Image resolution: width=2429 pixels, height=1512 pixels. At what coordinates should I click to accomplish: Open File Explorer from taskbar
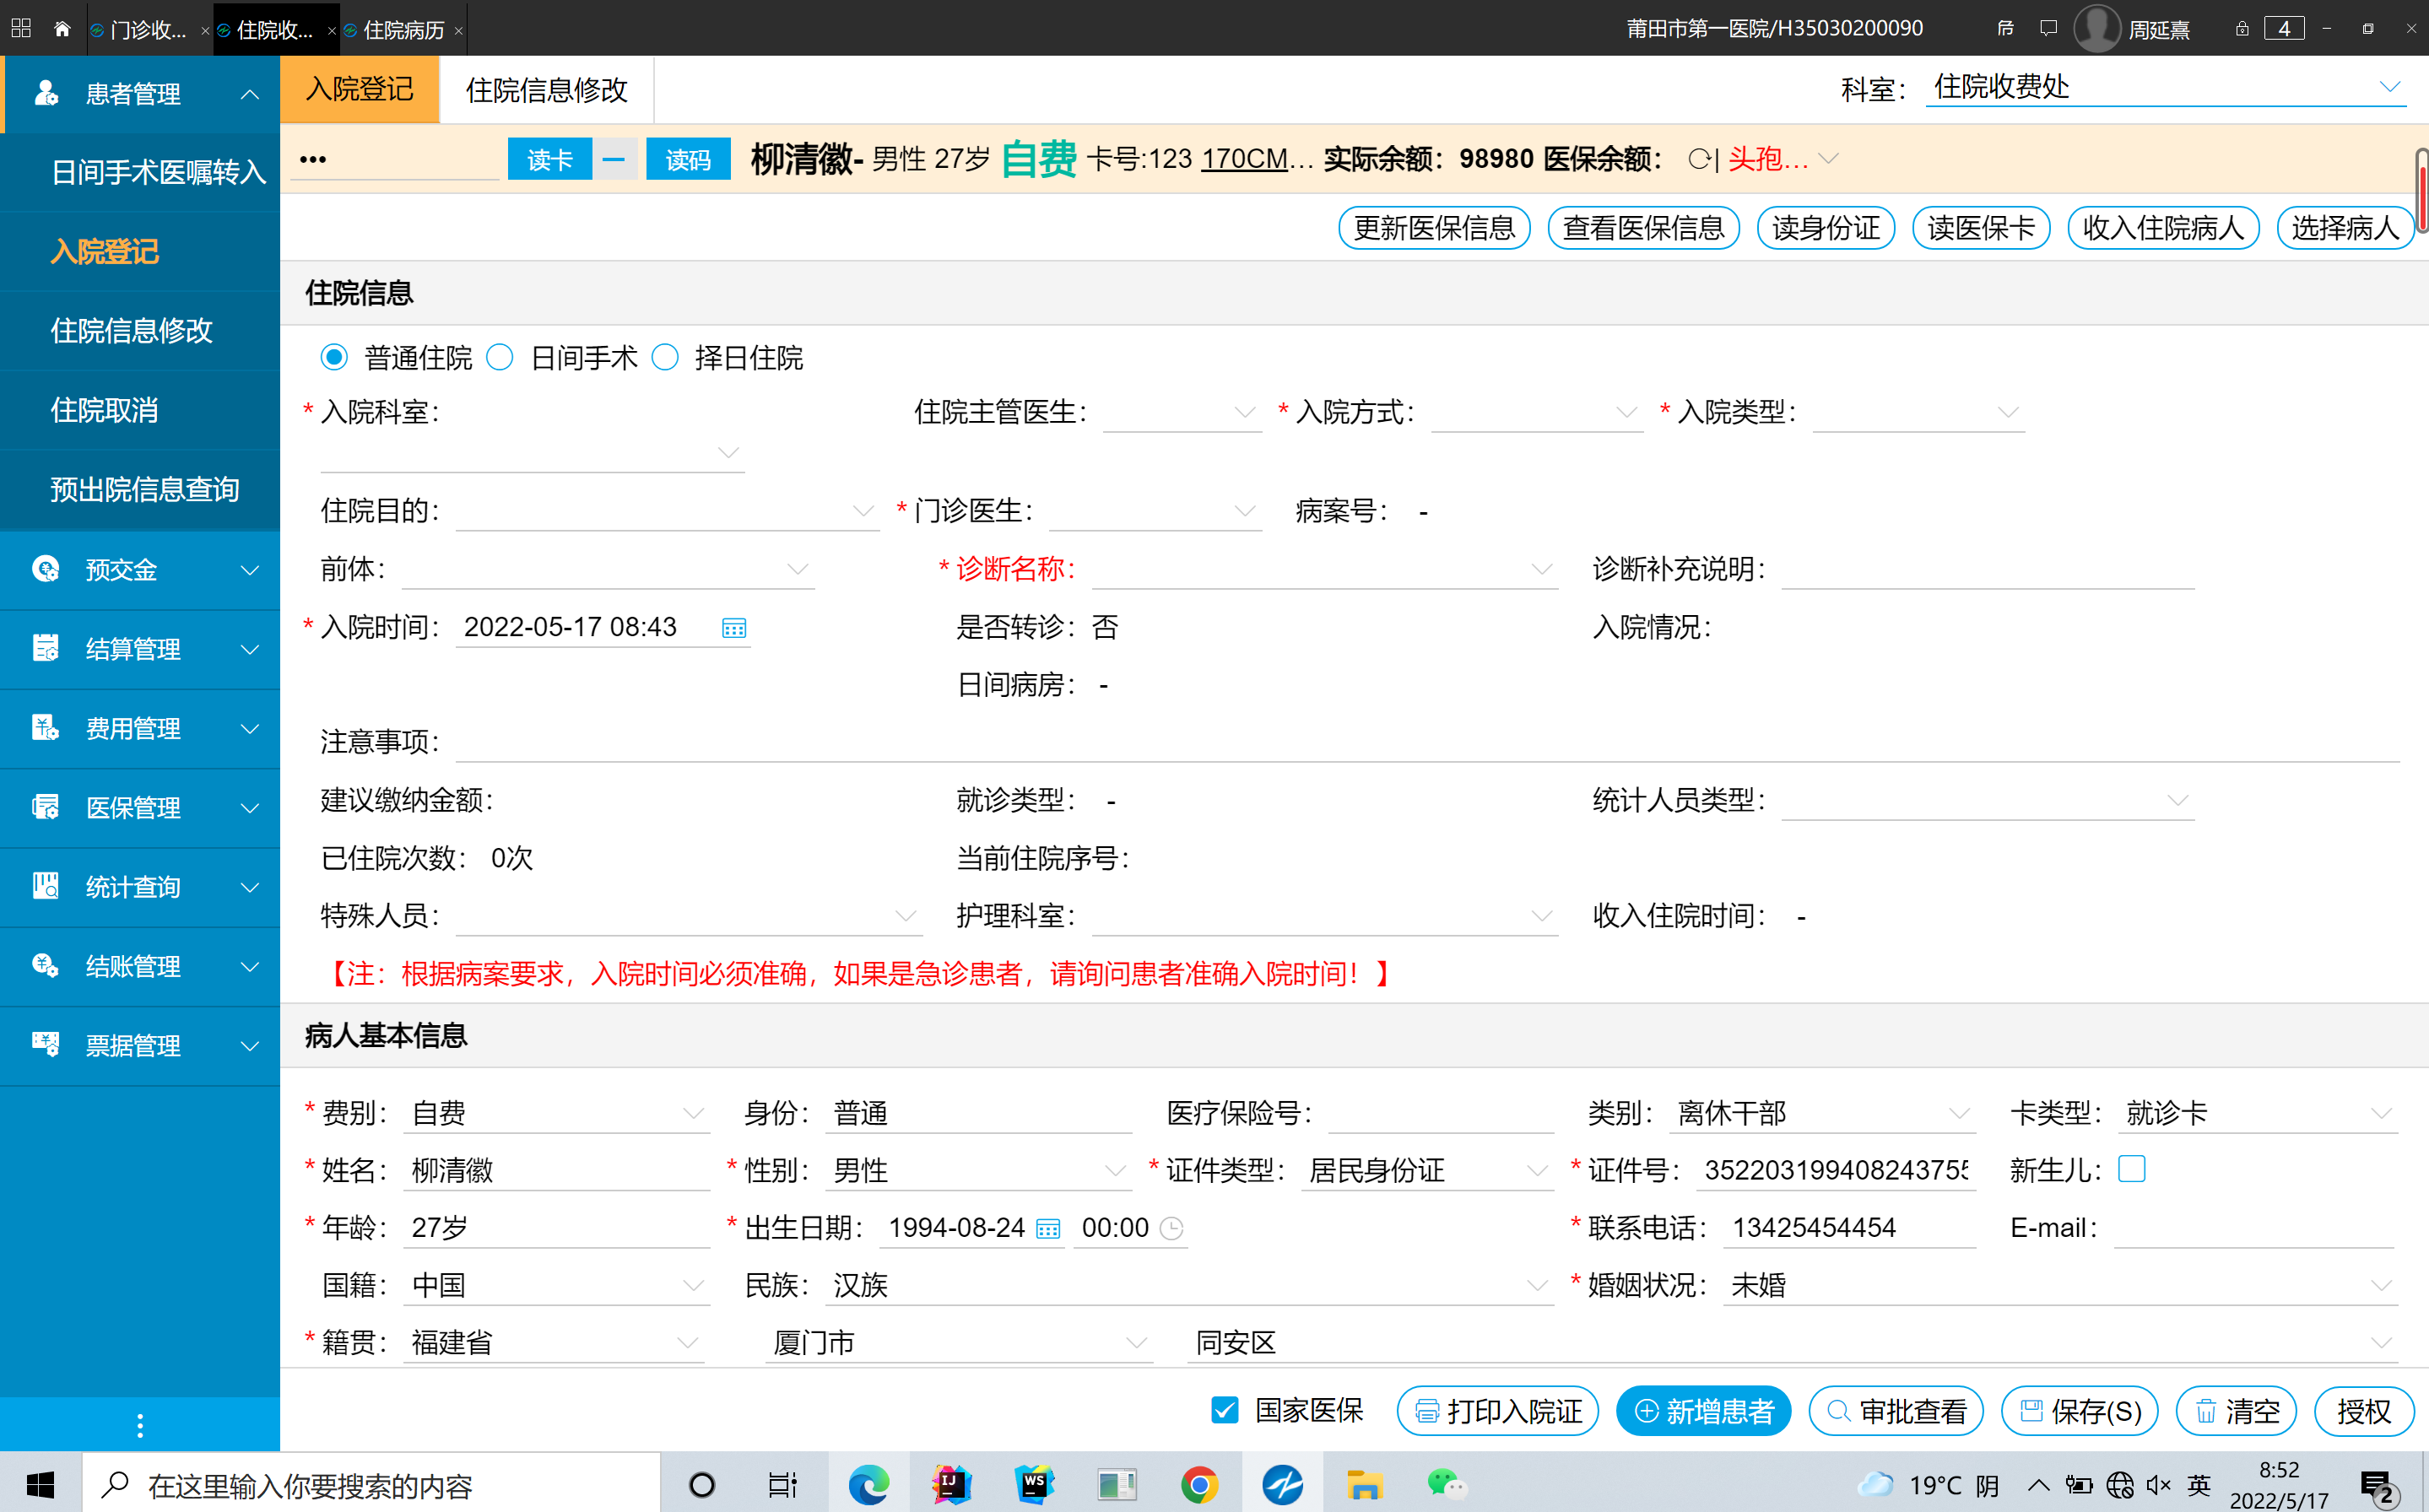click(x=1364, y=1485)
